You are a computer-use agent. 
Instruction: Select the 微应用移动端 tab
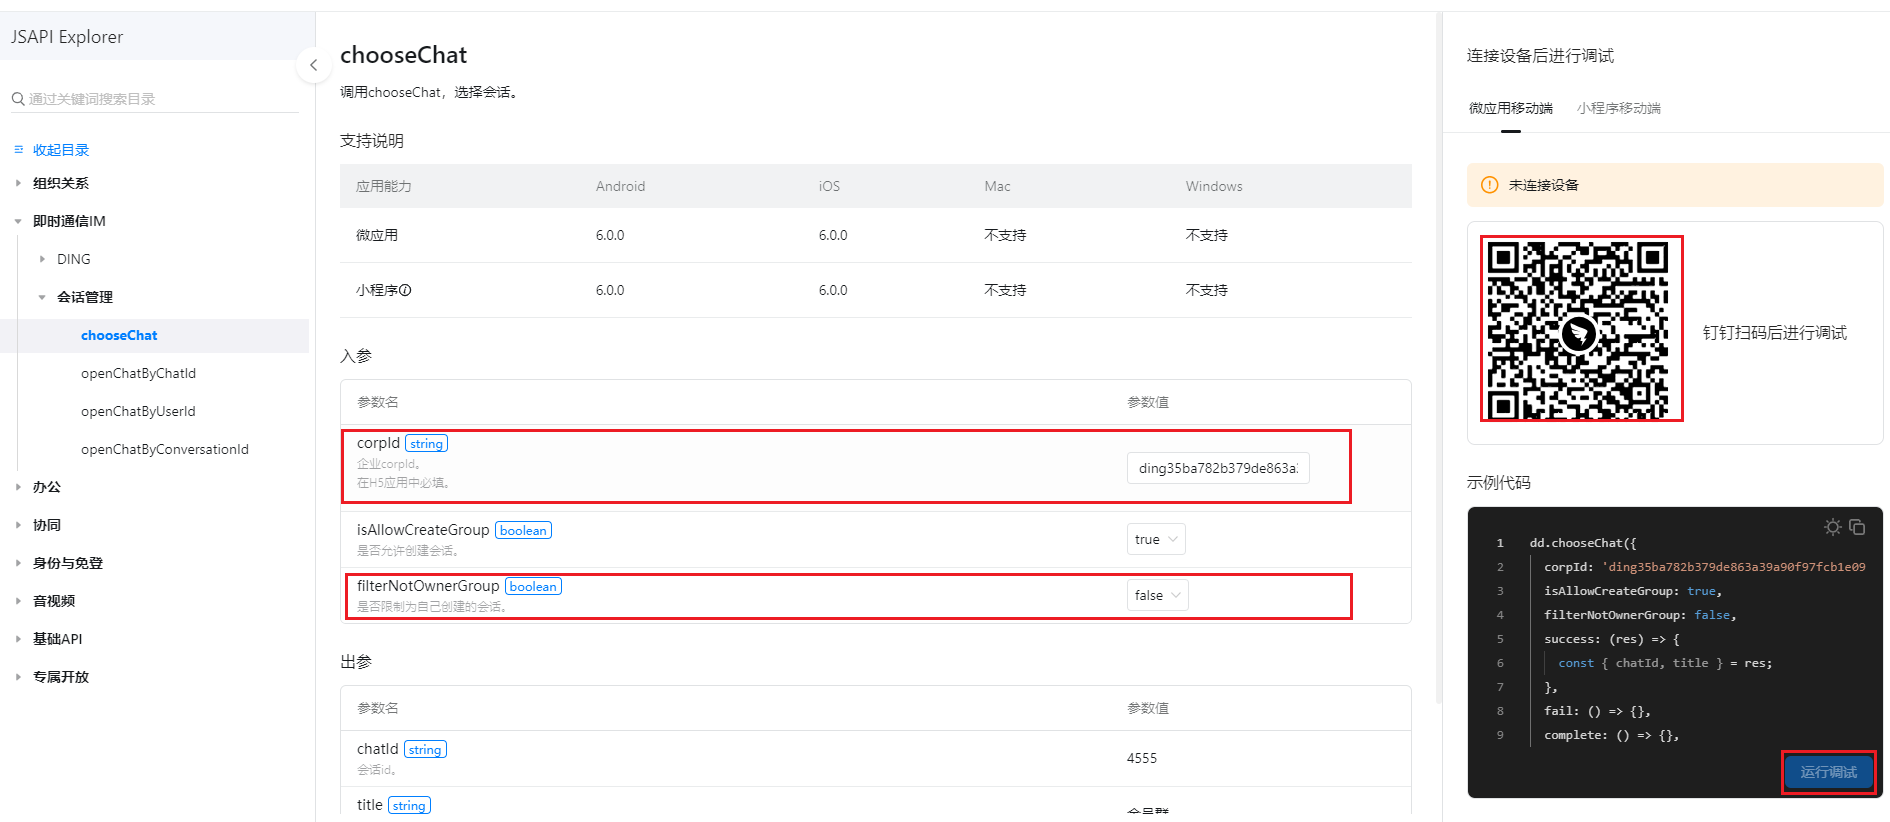point(1510,108)
